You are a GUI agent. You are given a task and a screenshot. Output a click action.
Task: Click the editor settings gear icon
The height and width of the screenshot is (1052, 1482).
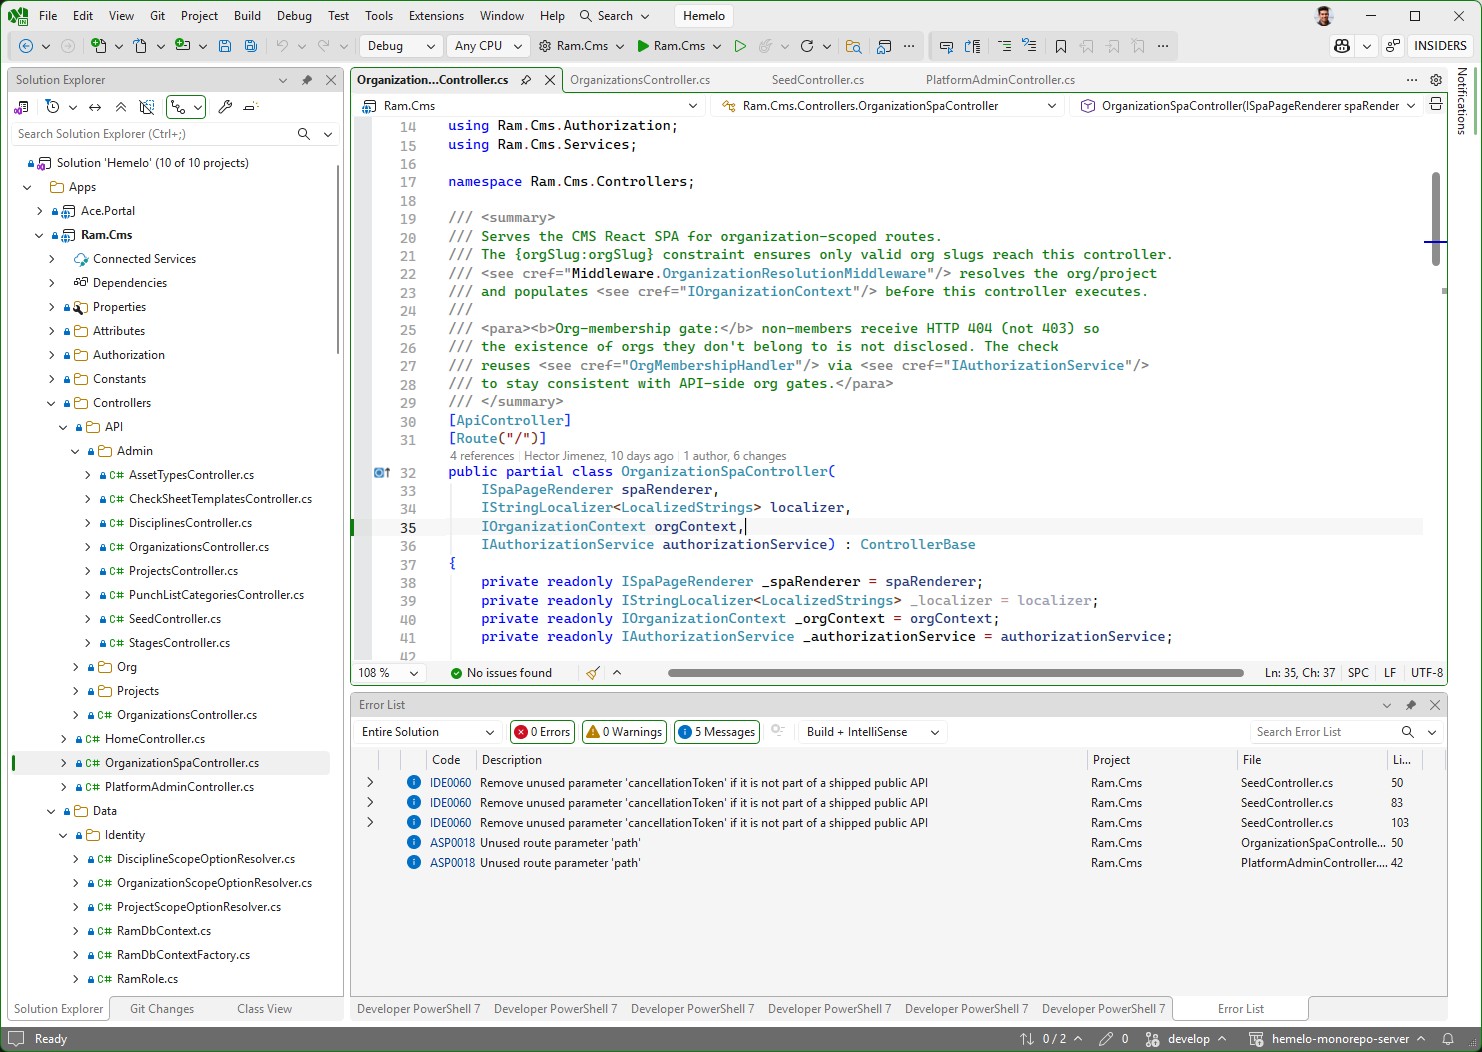1436,80
